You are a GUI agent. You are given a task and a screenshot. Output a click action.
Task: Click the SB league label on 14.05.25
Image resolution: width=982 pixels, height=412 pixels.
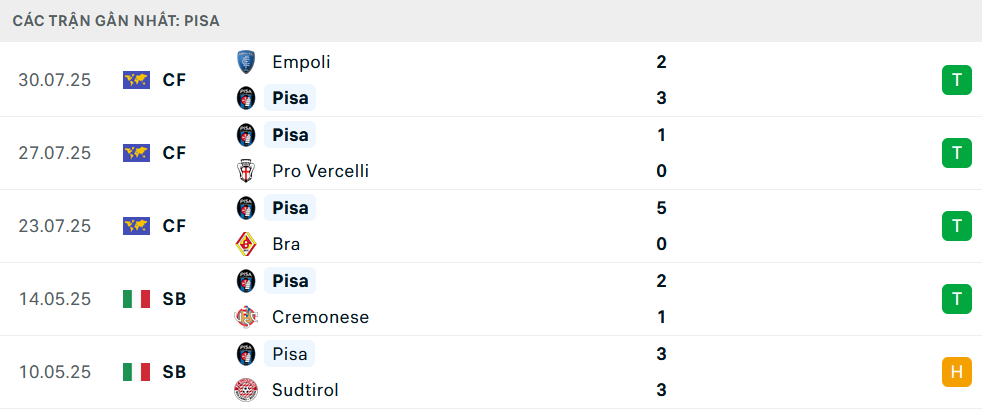click(175, 299)
